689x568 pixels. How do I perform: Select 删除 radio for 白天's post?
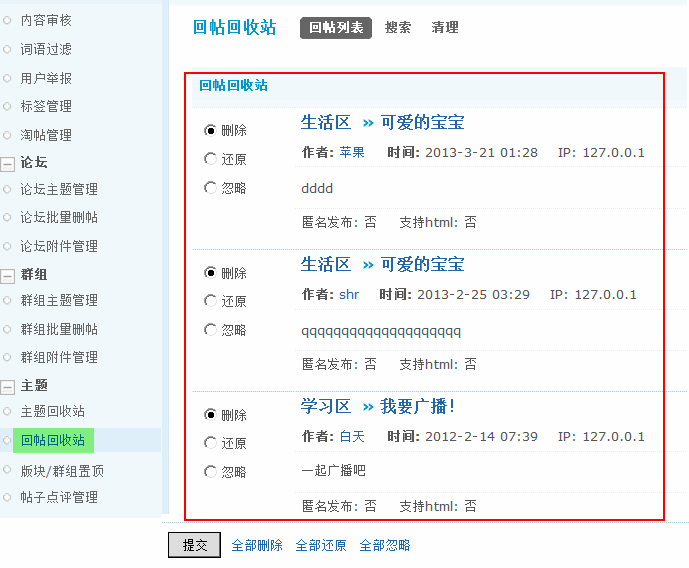coord(210,414)
